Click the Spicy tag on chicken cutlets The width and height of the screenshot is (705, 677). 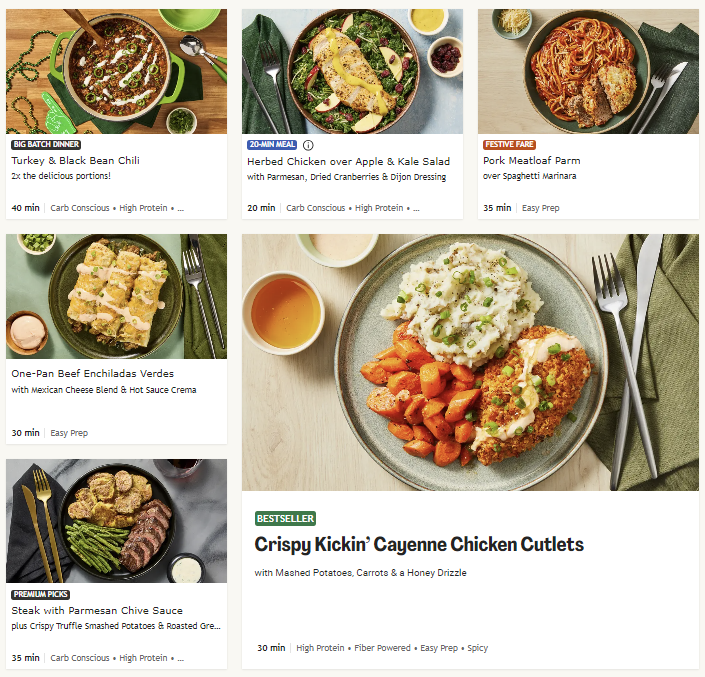[477, 648]
